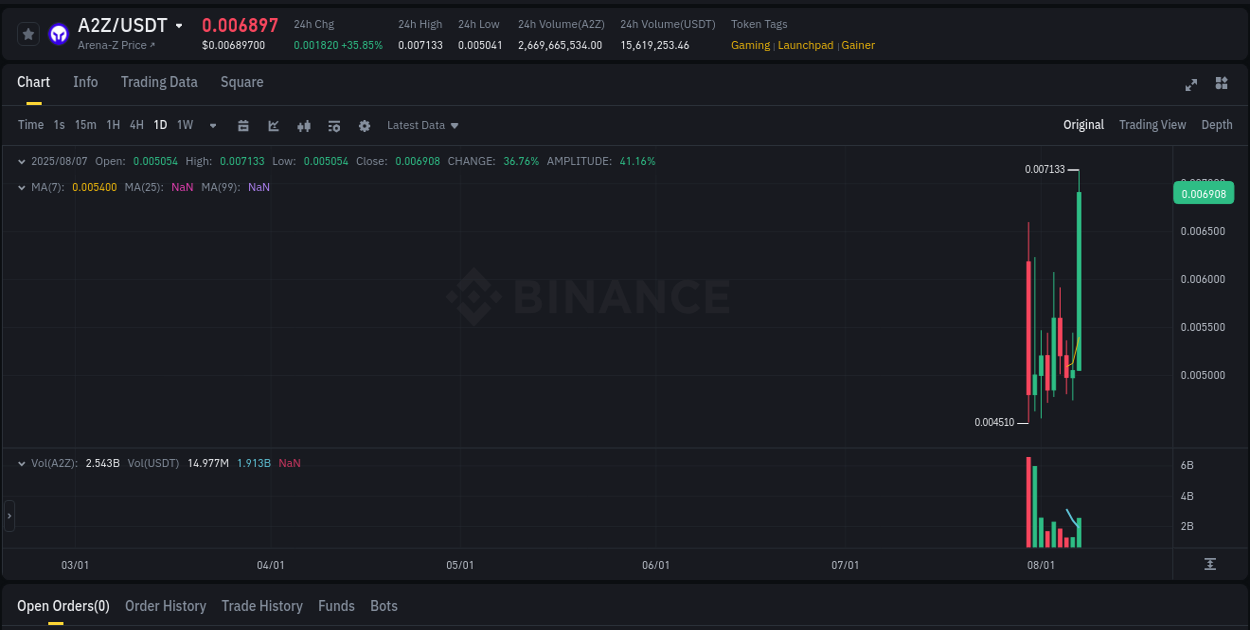The height and width of the screenshot is (630, 1250).
Task: Select the candlestick chart style icon
Action: coord(303,125)
